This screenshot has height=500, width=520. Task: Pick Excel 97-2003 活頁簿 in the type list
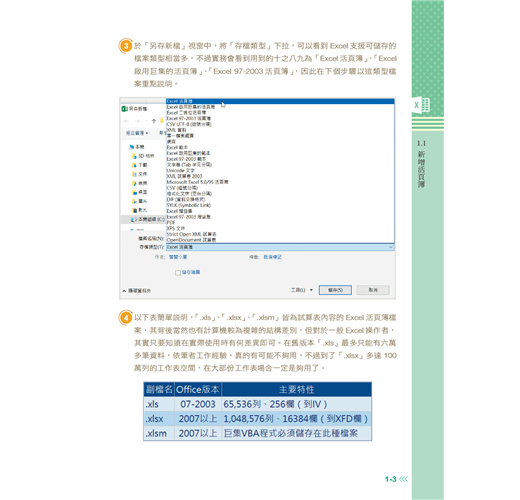point(189,118)
